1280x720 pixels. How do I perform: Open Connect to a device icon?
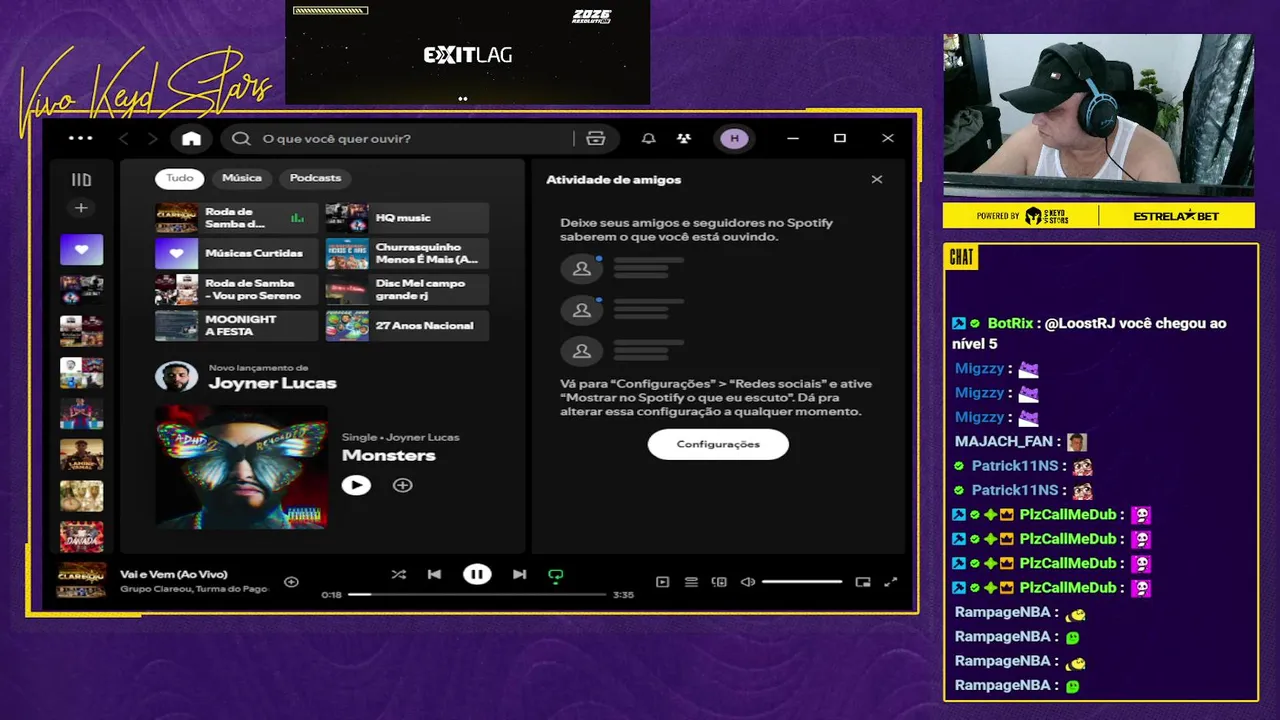point(719,582)
